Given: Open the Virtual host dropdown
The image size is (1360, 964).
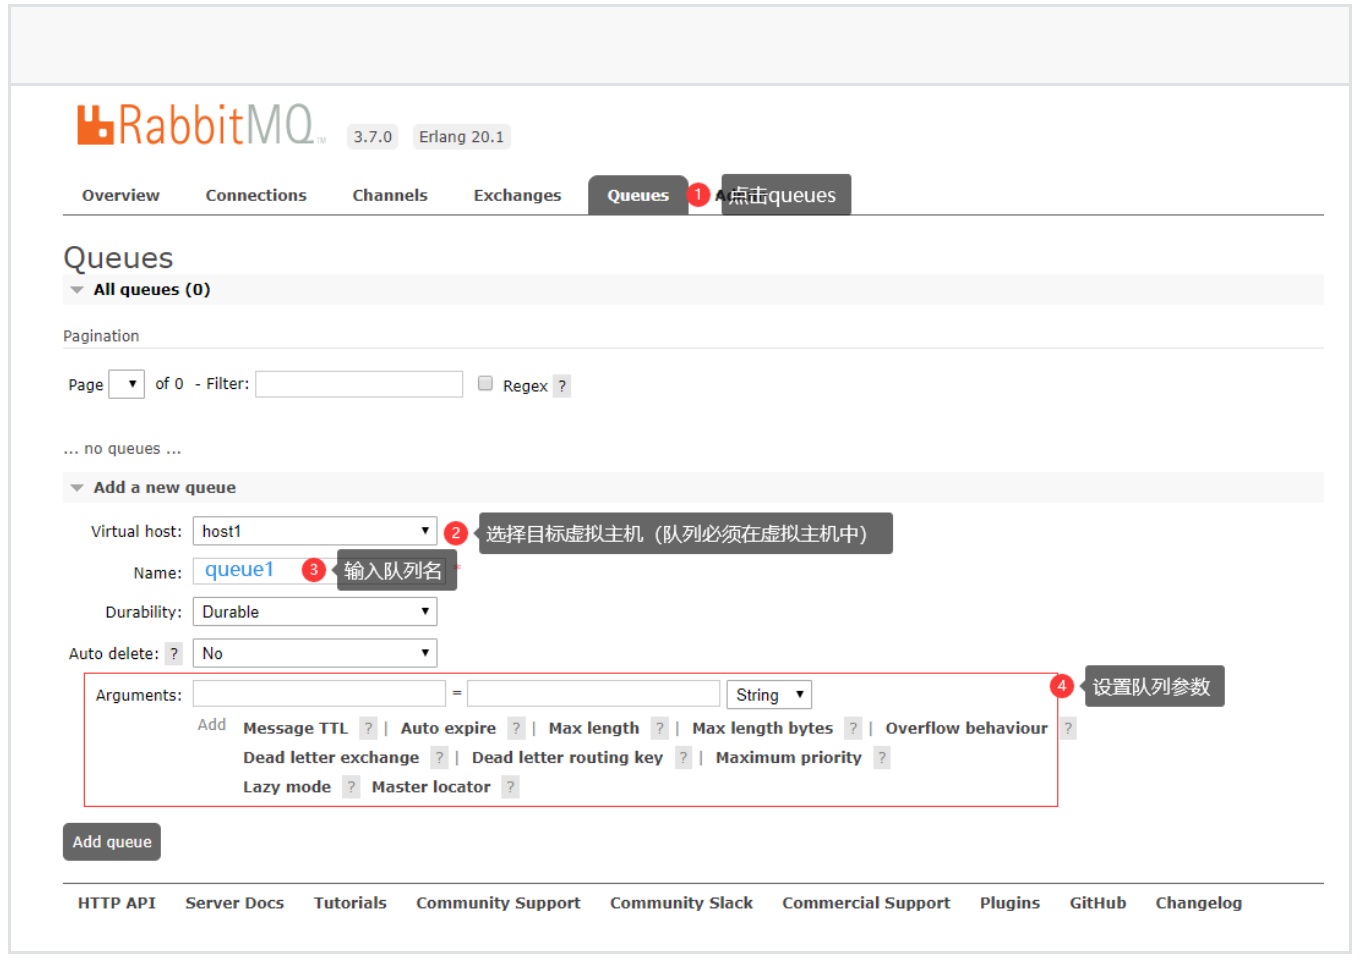Looking at the screenshot, I should click(314, 531).
